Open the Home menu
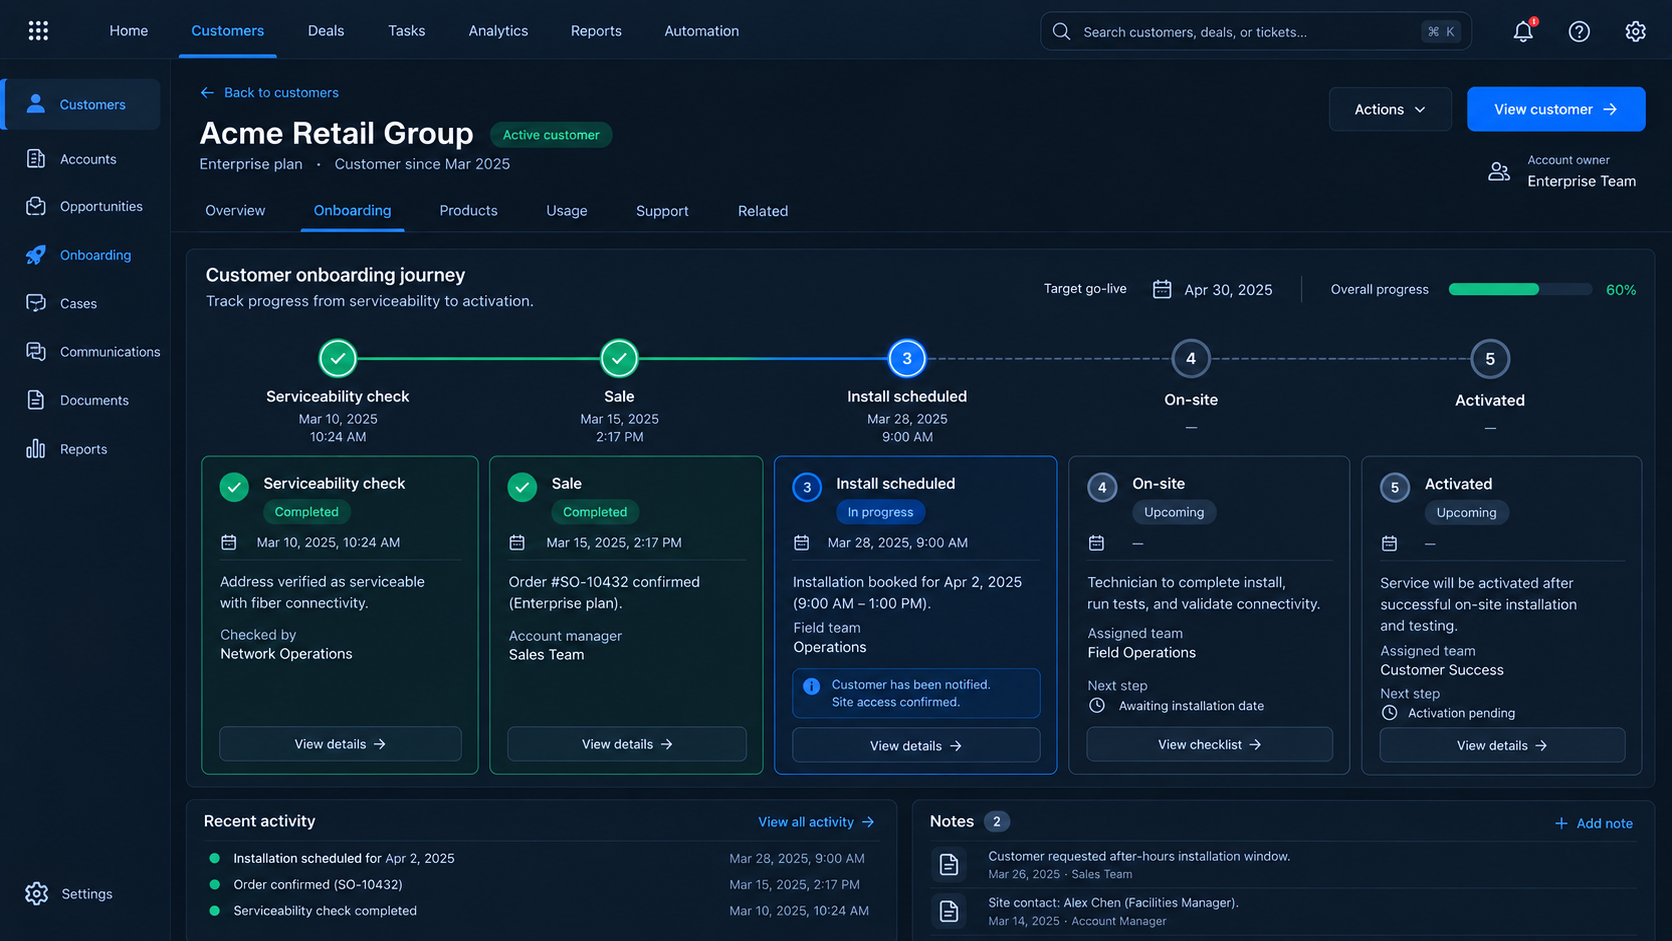The image size is (1672, 941). click(x=128, y=31)
